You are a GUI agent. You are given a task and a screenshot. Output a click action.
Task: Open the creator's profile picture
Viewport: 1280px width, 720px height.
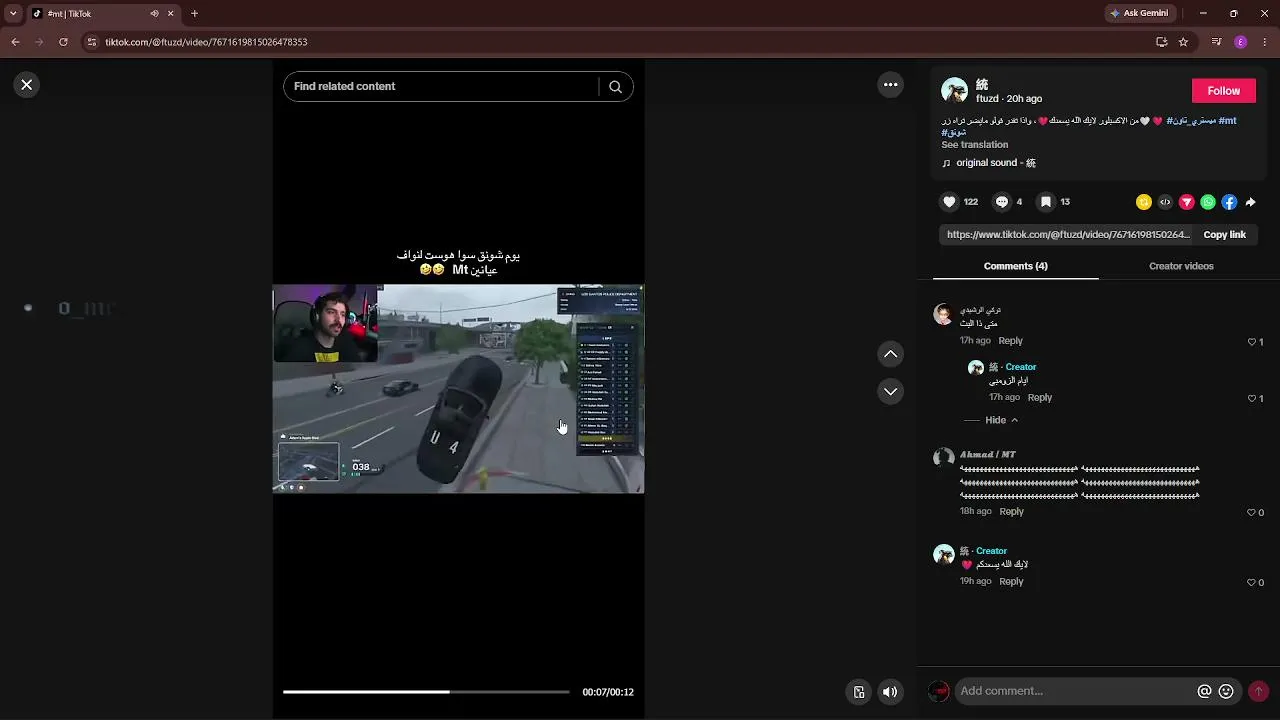coord(954,90)
